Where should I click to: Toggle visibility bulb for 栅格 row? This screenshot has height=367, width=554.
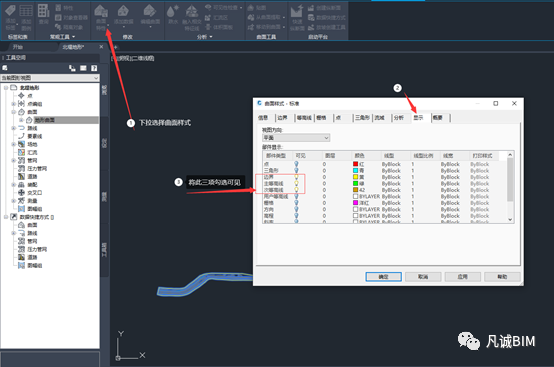tap(296, 203)
